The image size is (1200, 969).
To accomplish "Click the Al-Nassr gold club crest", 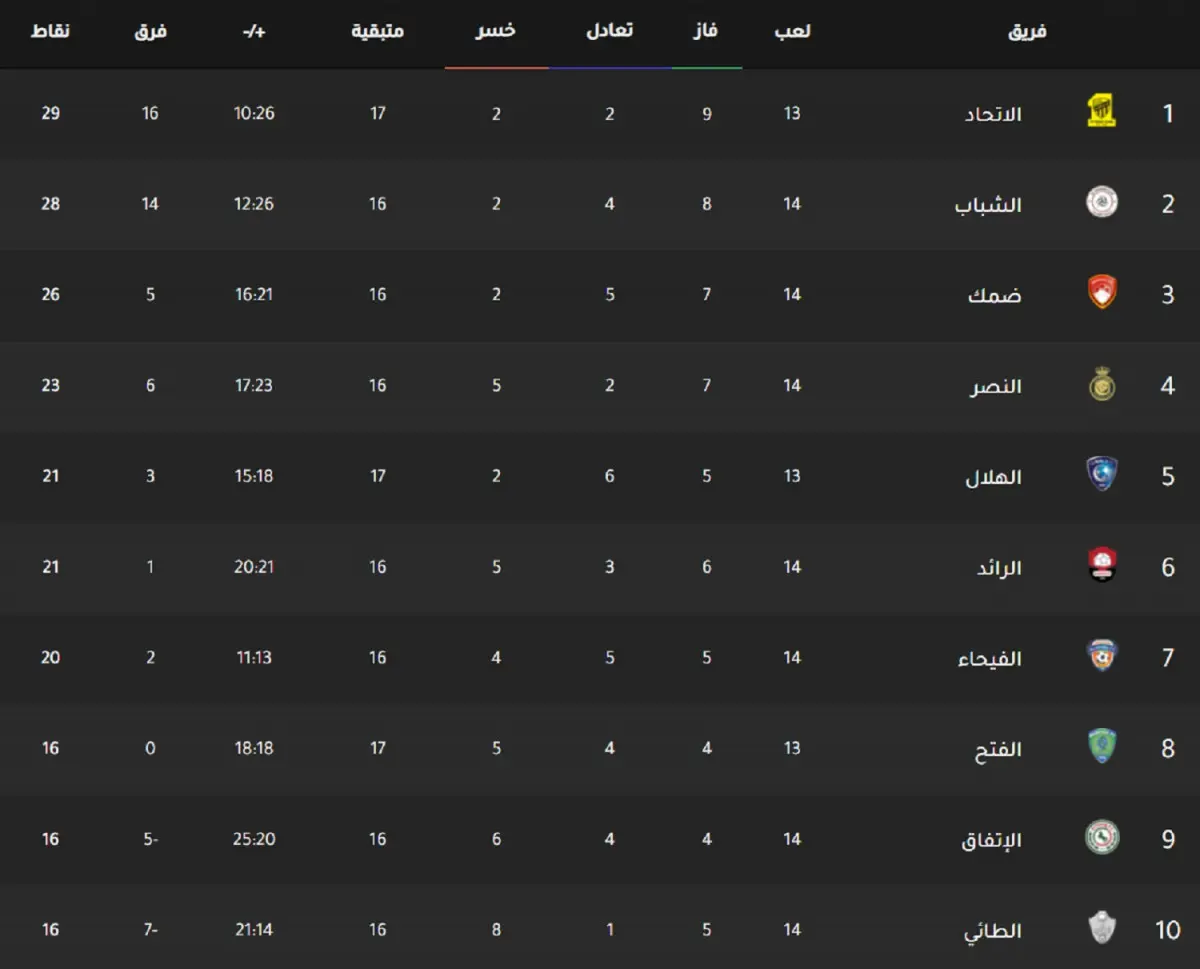I will tap(1101, 385).
